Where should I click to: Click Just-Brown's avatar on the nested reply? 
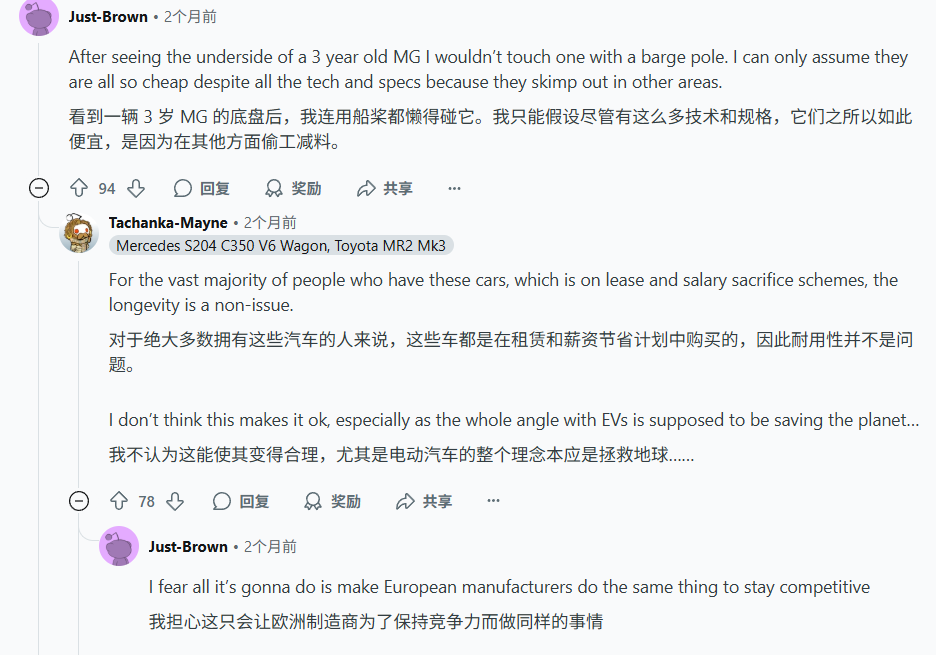[x=119, y=546]
